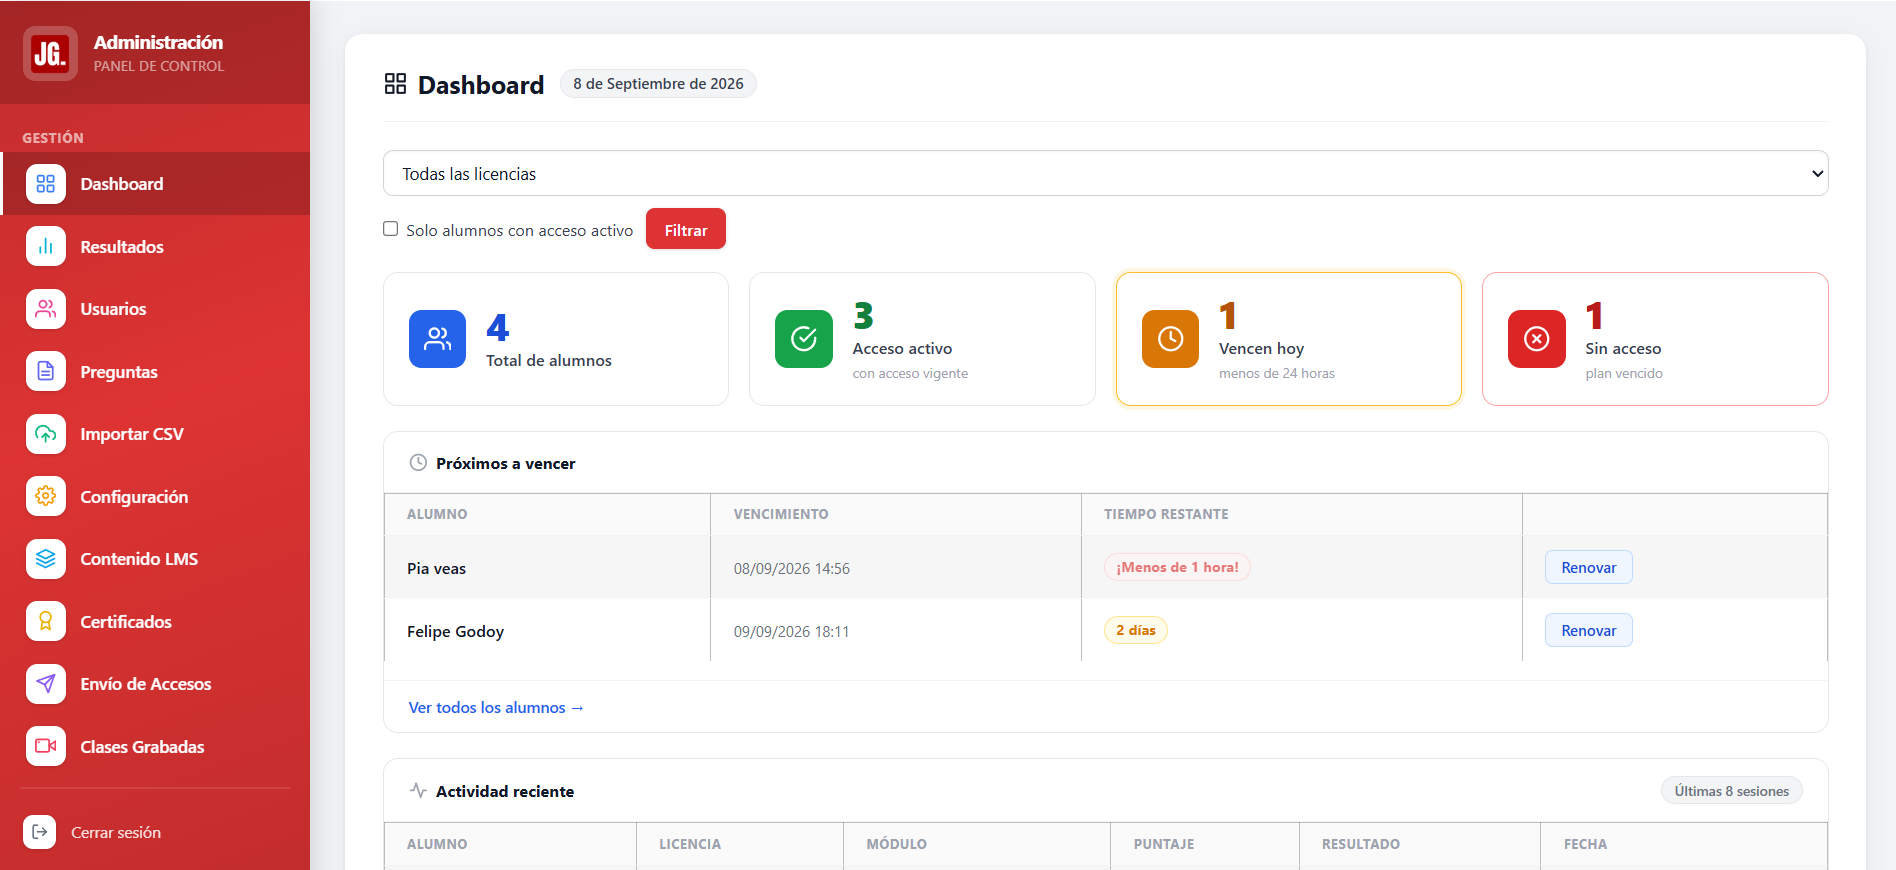The image size is (1896, 870).
Task: Renew access for Felipe Godoy
Action: 1588,630
